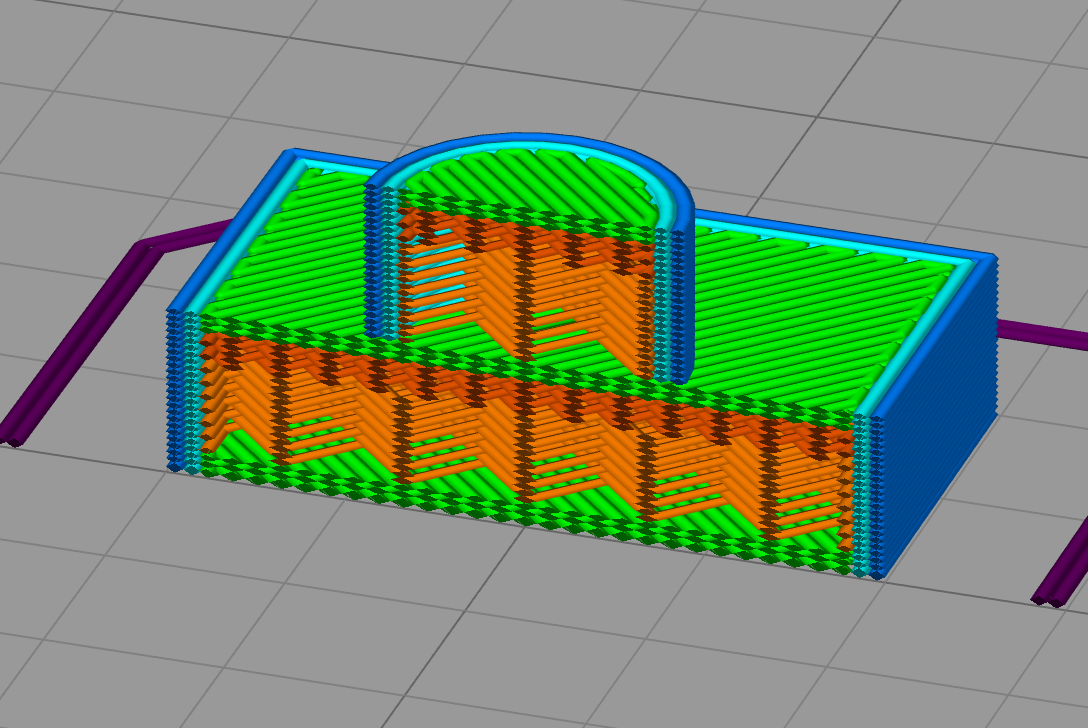
Task: Select the orange infill inside the arched tower
Action: [527, 291]
